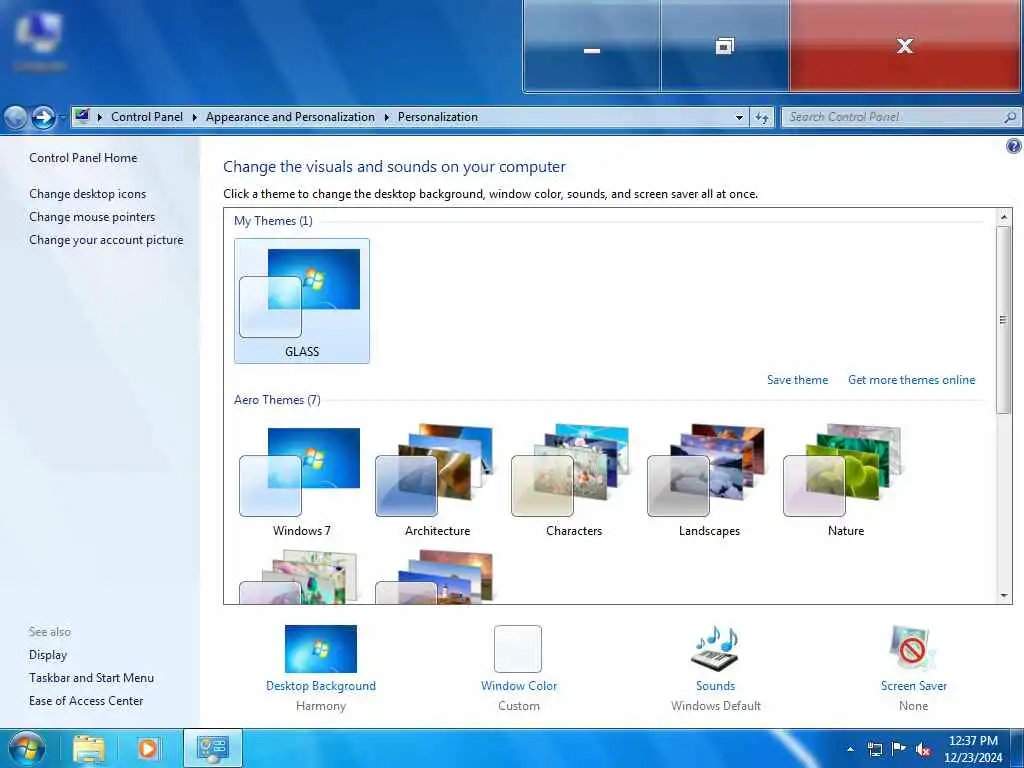Select the Nature theme
The width and height of the screenshot is (1024, 768).
[845, 481]
